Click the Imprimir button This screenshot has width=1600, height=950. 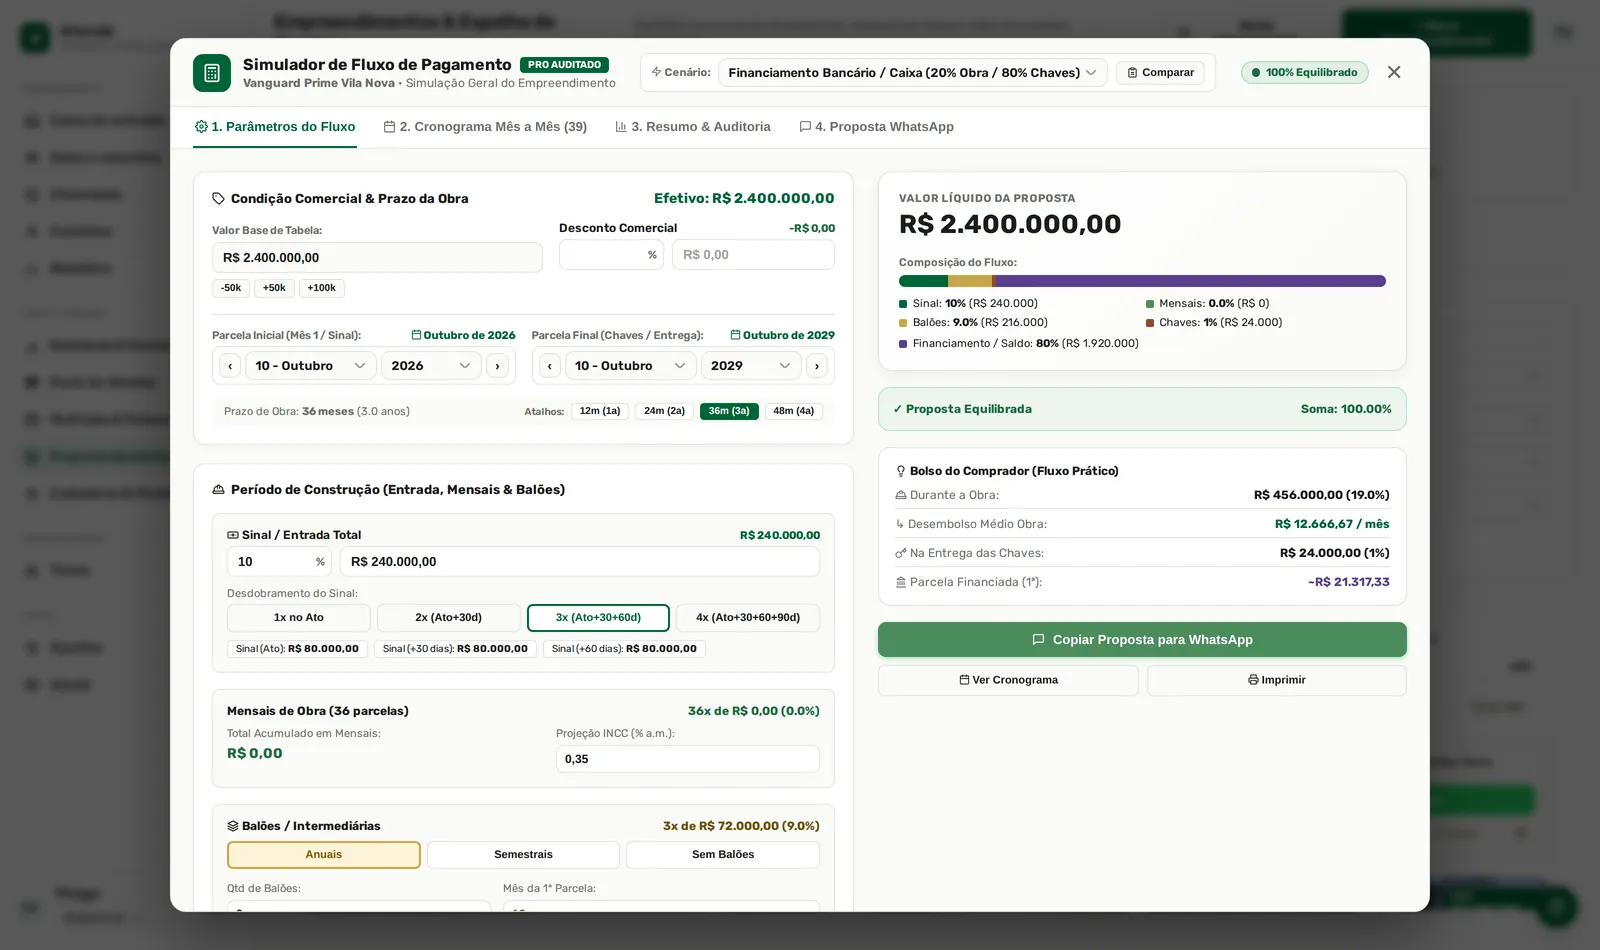(1277, 680)
